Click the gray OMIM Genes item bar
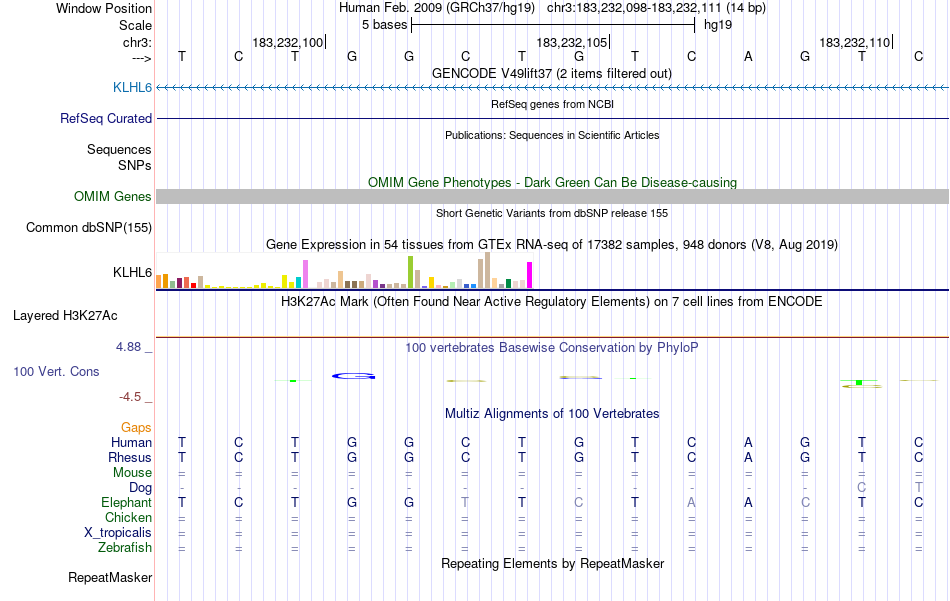Viewport: 950px width, 601px height. [x=553, y=196]
